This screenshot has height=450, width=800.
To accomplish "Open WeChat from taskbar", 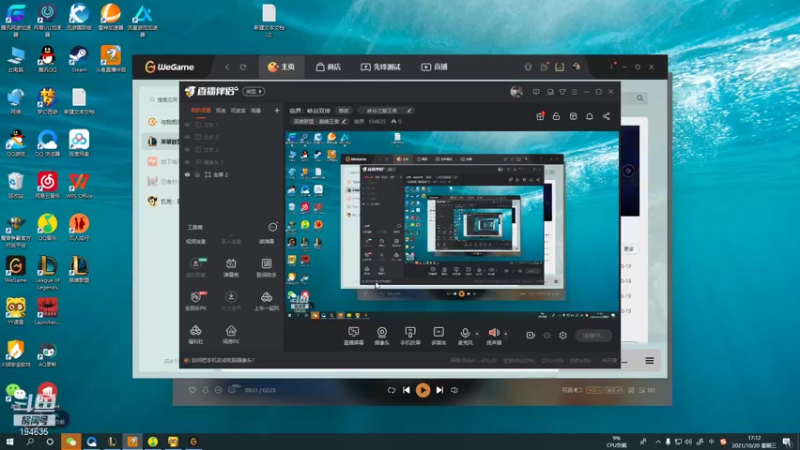I will click(x=71, y=442).
